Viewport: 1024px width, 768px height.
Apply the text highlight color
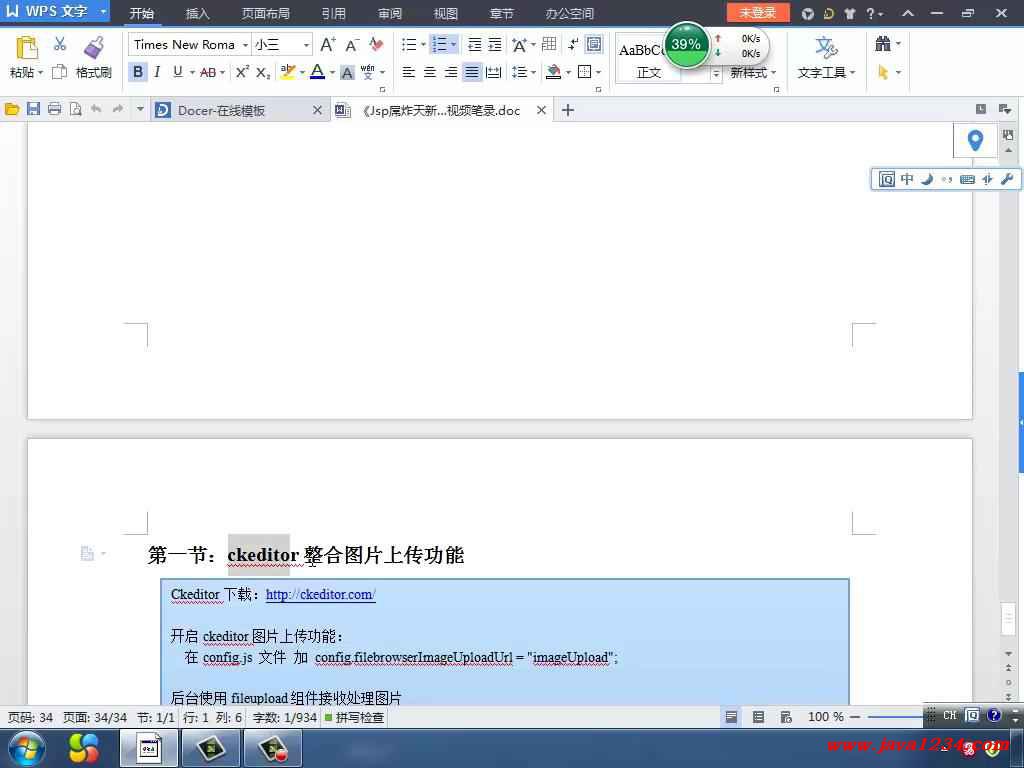(x=287, y=72)
